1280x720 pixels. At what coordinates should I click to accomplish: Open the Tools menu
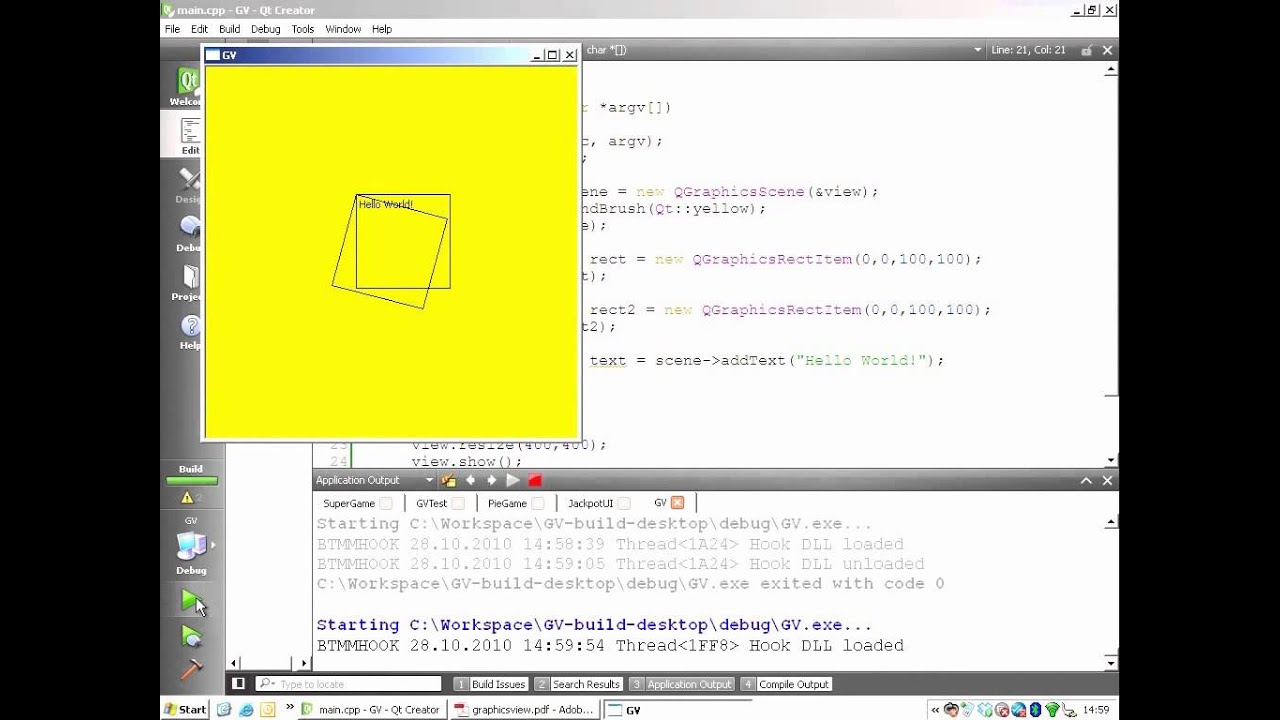coord(303,29)
